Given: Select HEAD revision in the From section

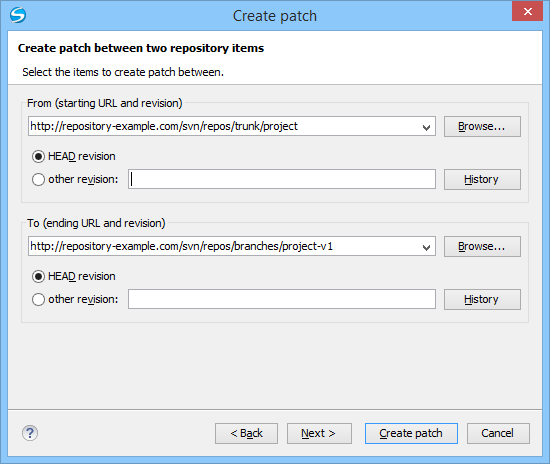Looking at the screenshot, I should 38,156.
